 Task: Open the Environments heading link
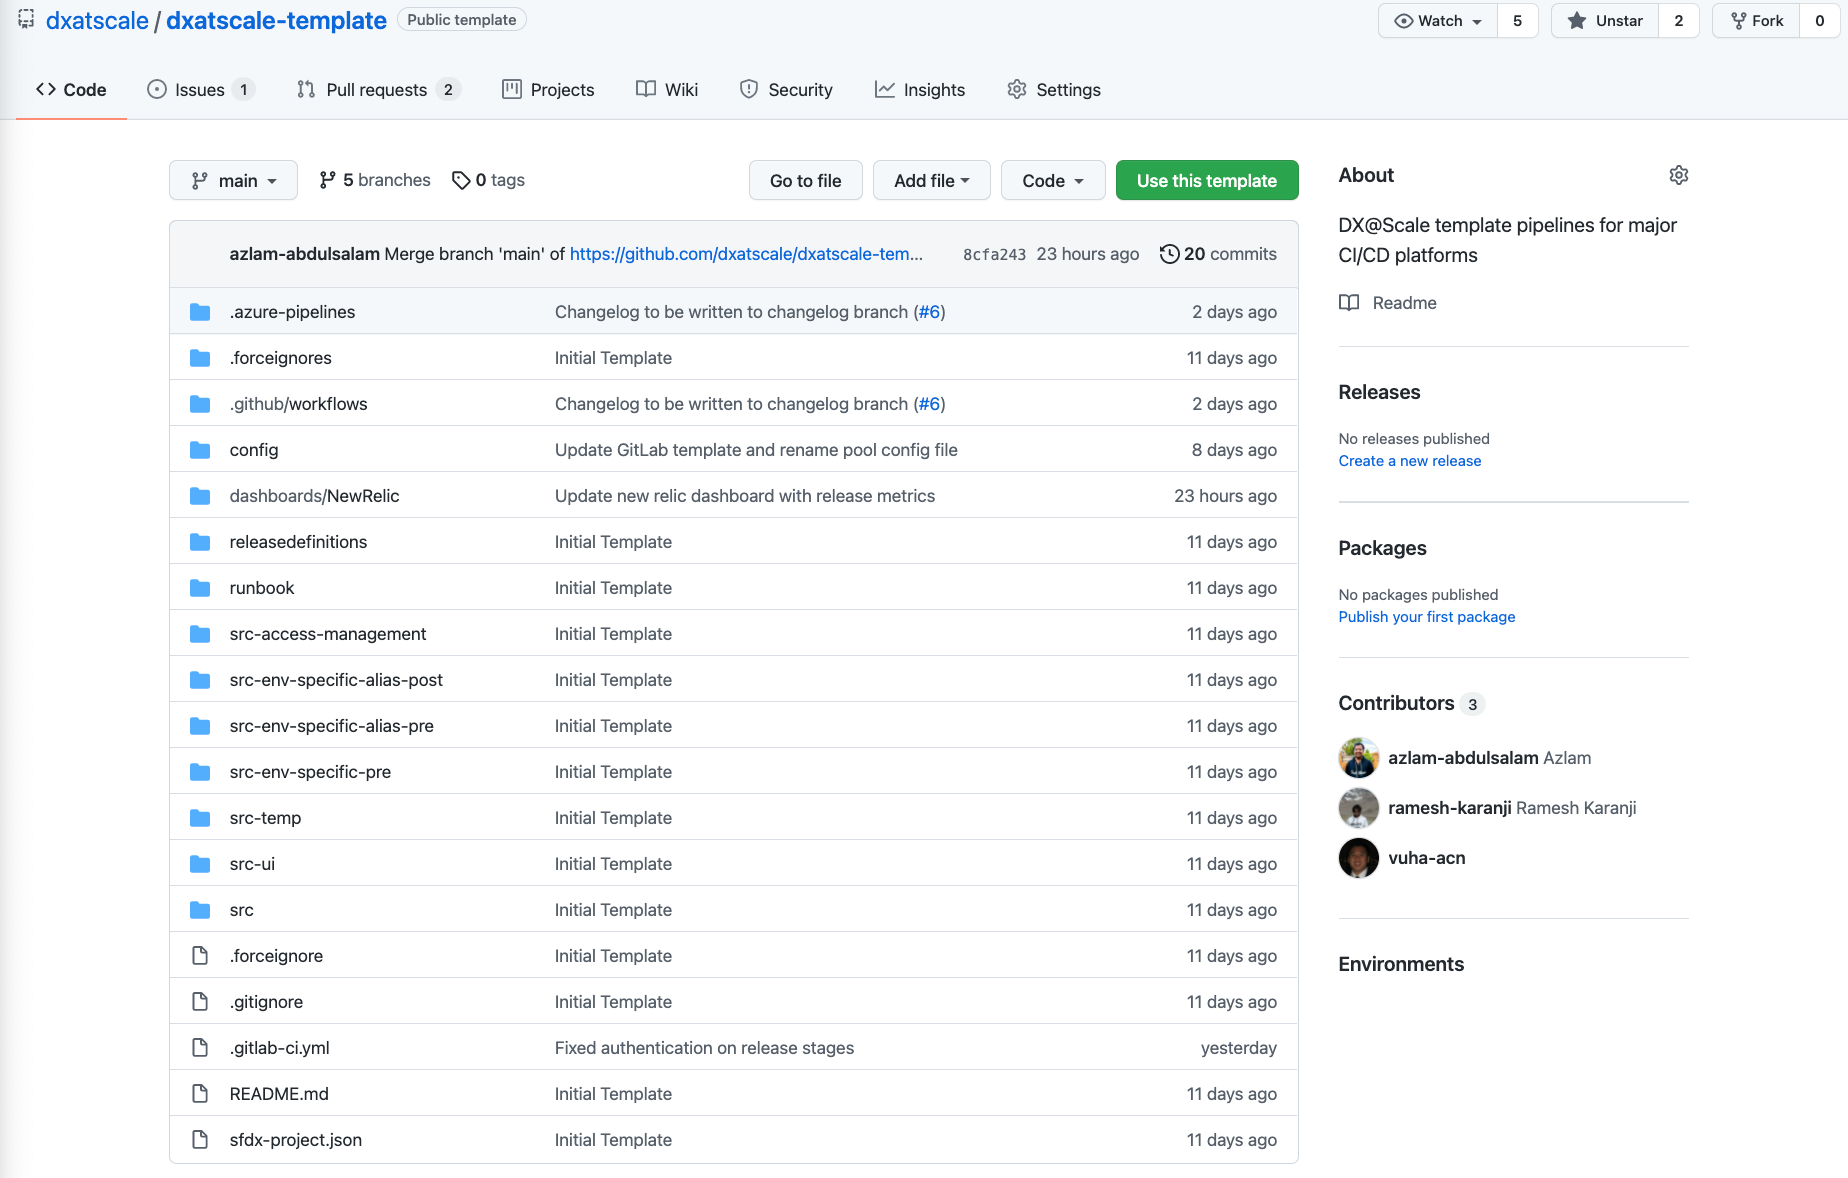1401,964
